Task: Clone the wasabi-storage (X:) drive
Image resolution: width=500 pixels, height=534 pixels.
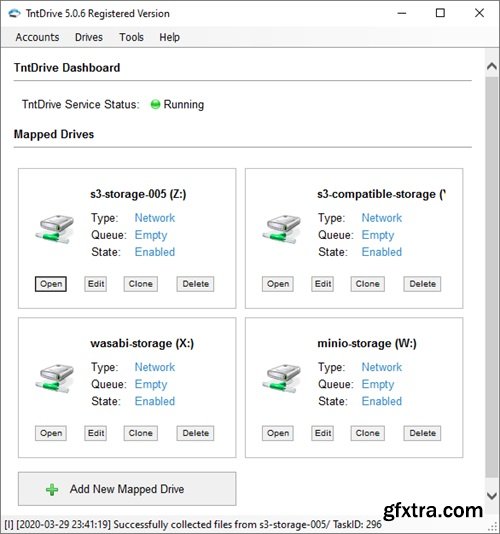Action: pyautogui.click(x=140, y=433)
